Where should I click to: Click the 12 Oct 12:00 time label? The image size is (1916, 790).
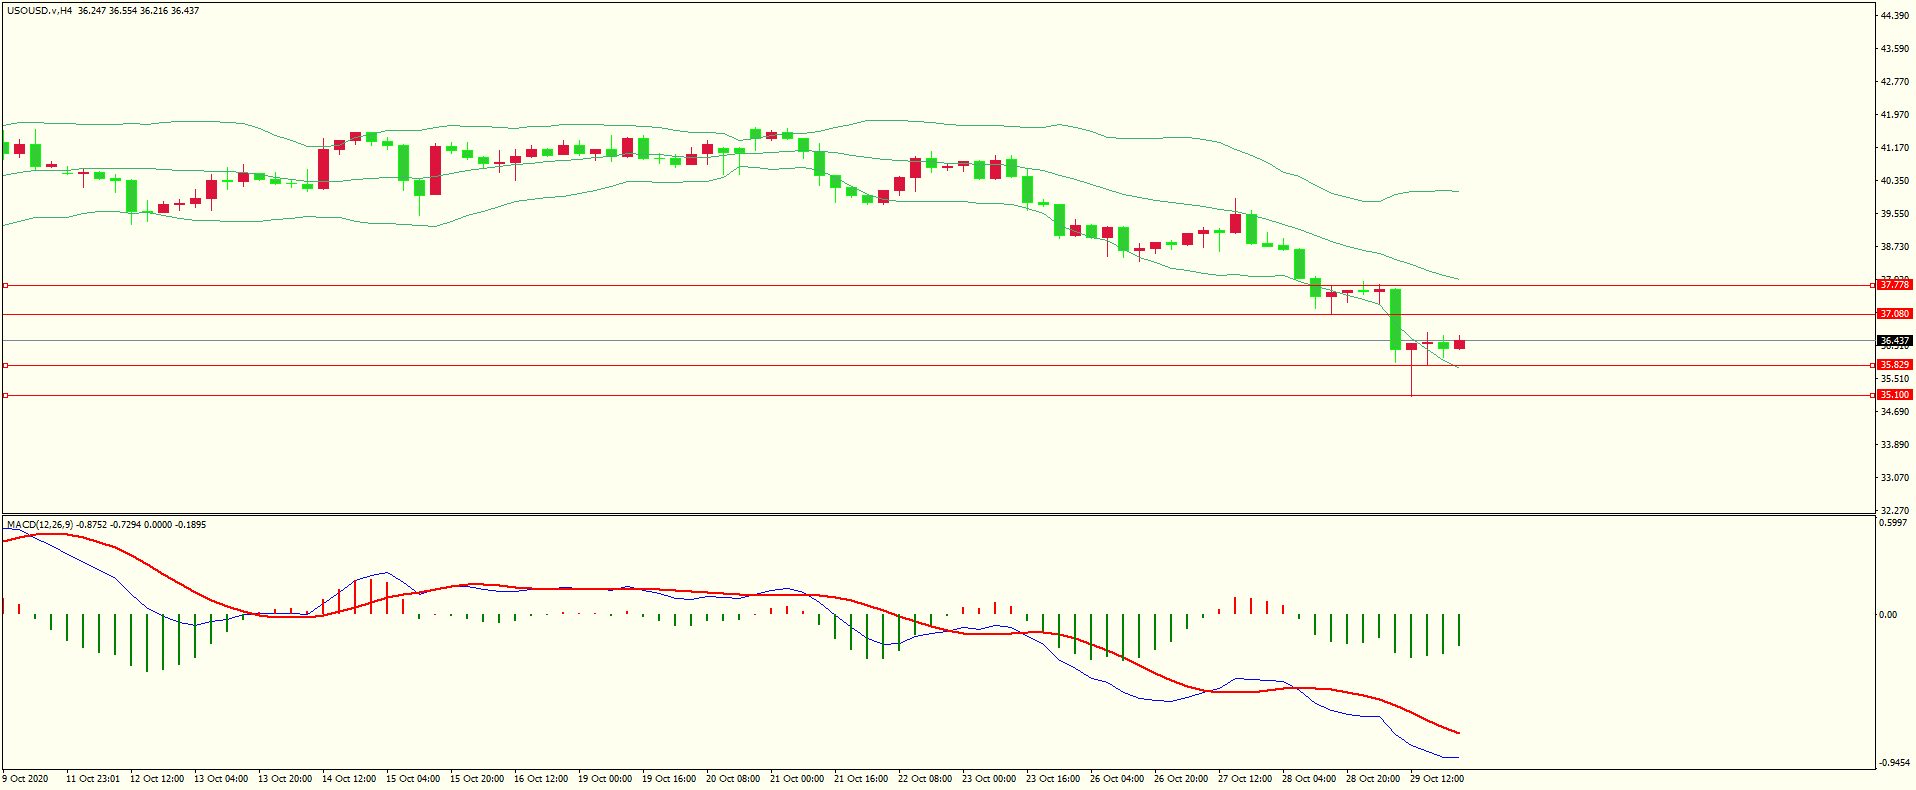[157, 779]
